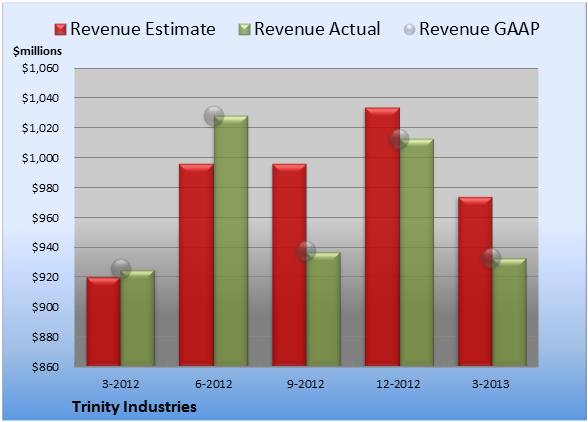The height and width of the screenshot is (422, 588).
Task: Select the red estimate bar for 6-2012
Action: (196, 265)
